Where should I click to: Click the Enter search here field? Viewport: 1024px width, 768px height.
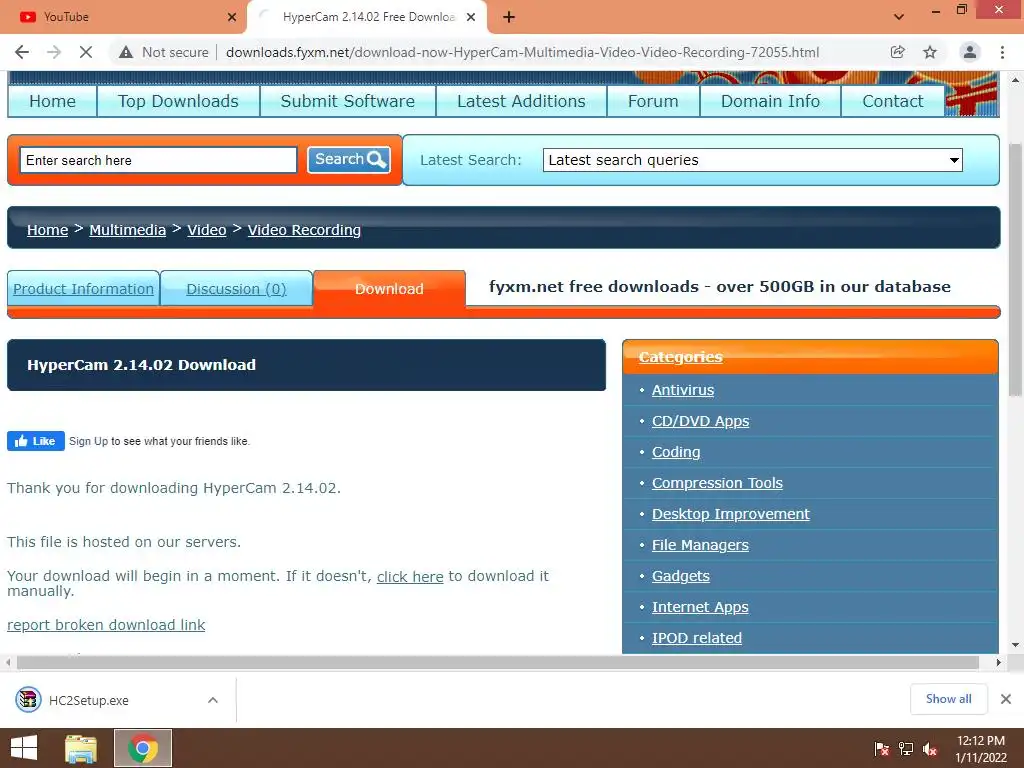click(x=159, y=160)
